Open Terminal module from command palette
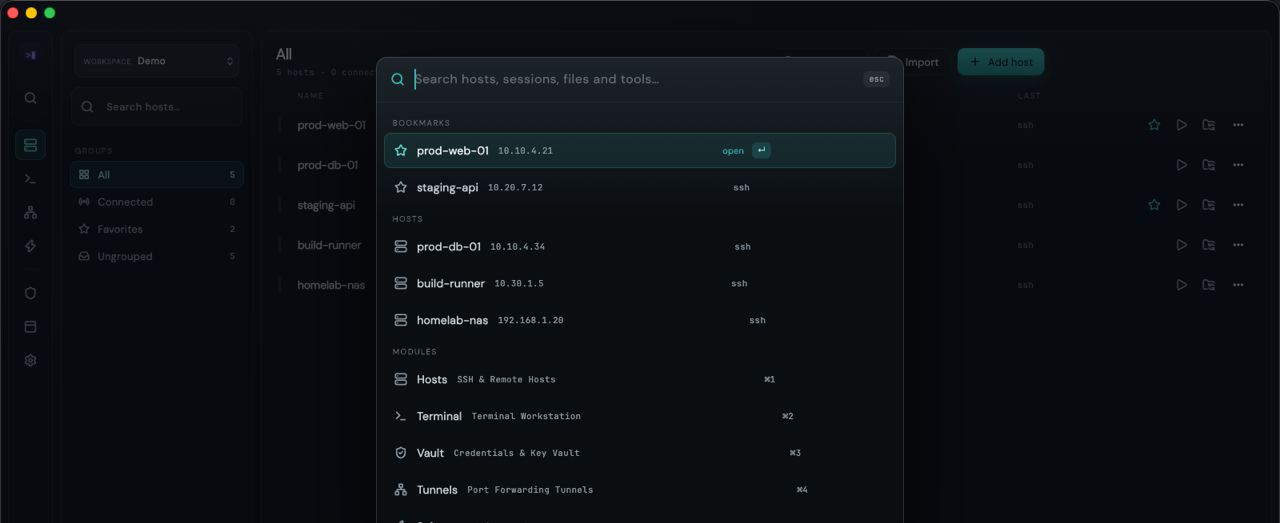Screen dimensions: 1280x523 pos(640,416)
